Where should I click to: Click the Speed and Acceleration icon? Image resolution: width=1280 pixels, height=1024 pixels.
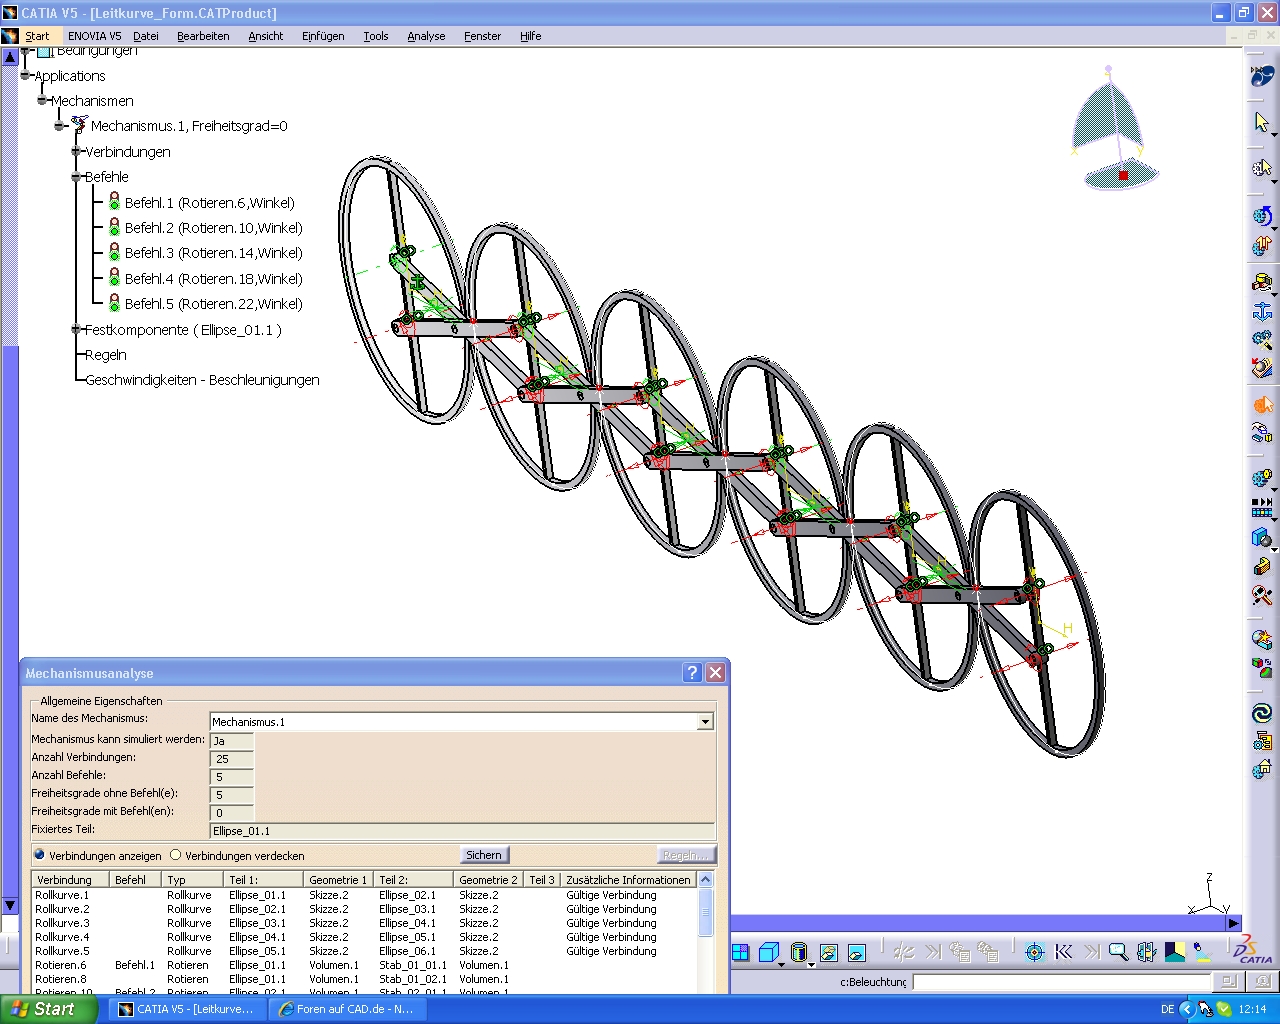pos(1262,368)
